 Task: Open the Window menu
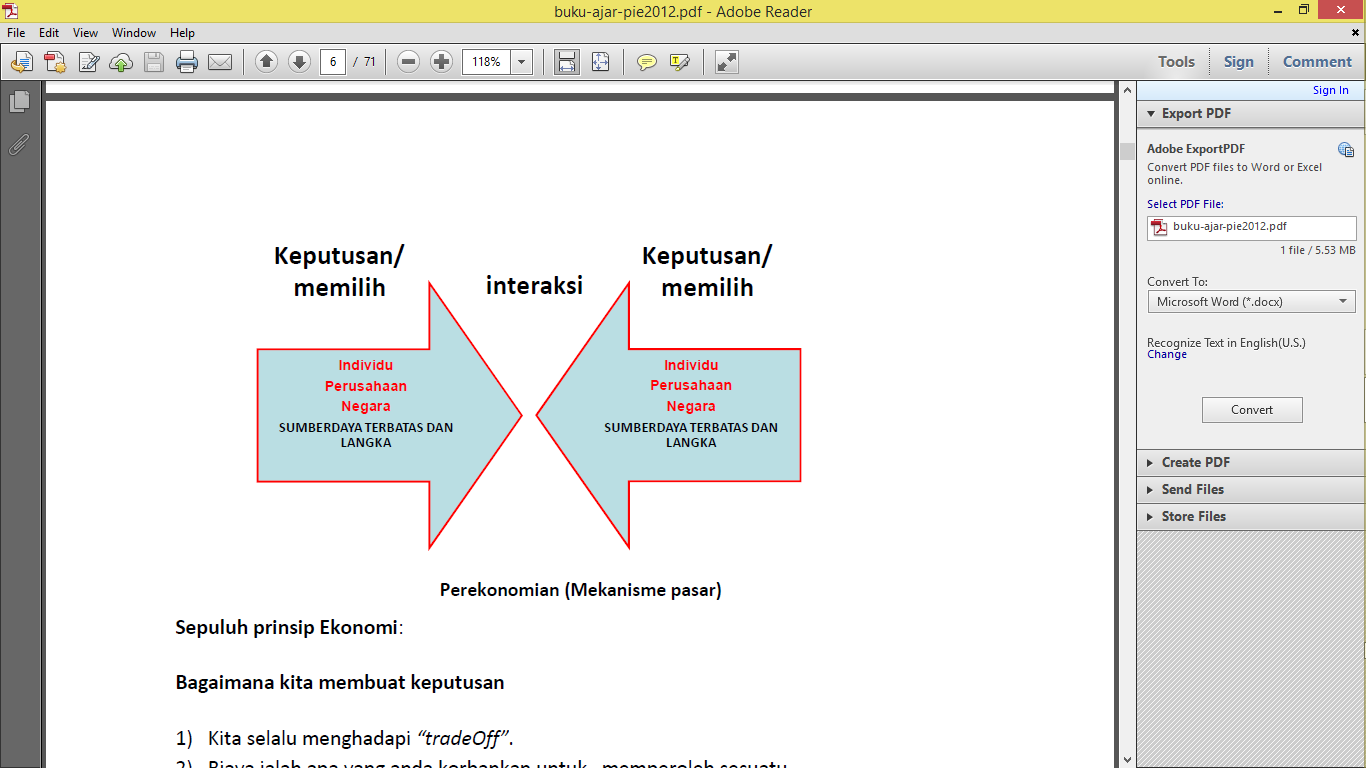134,33
